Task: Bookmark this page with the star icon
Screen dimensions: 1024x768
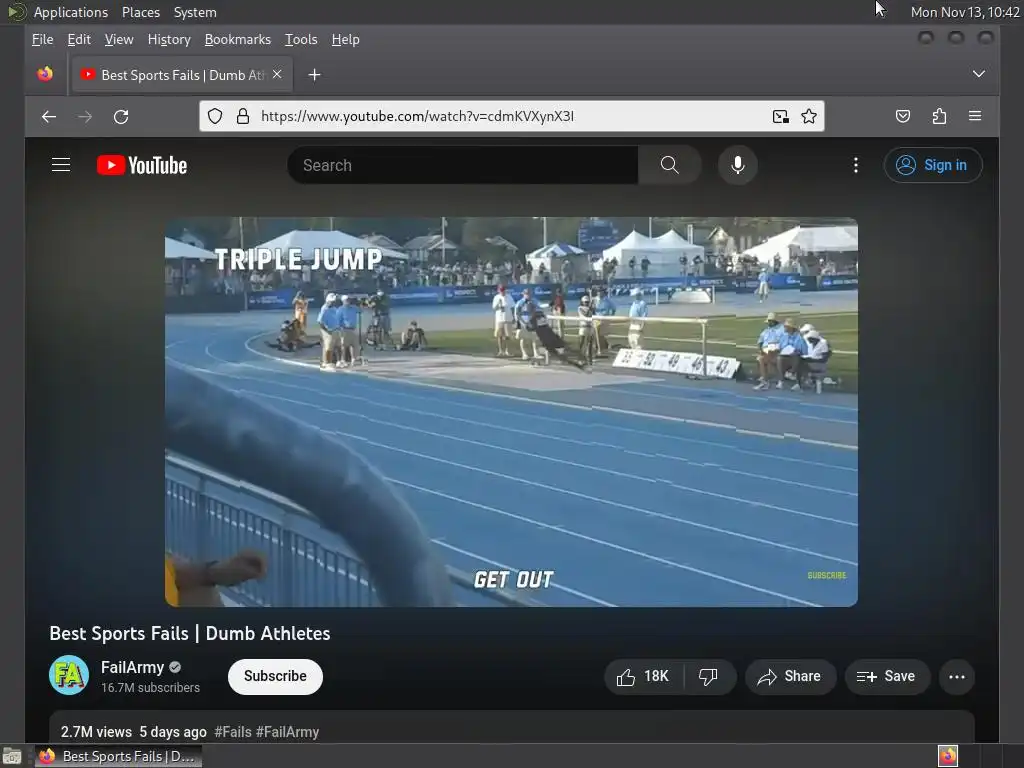Action: [808, 116]
